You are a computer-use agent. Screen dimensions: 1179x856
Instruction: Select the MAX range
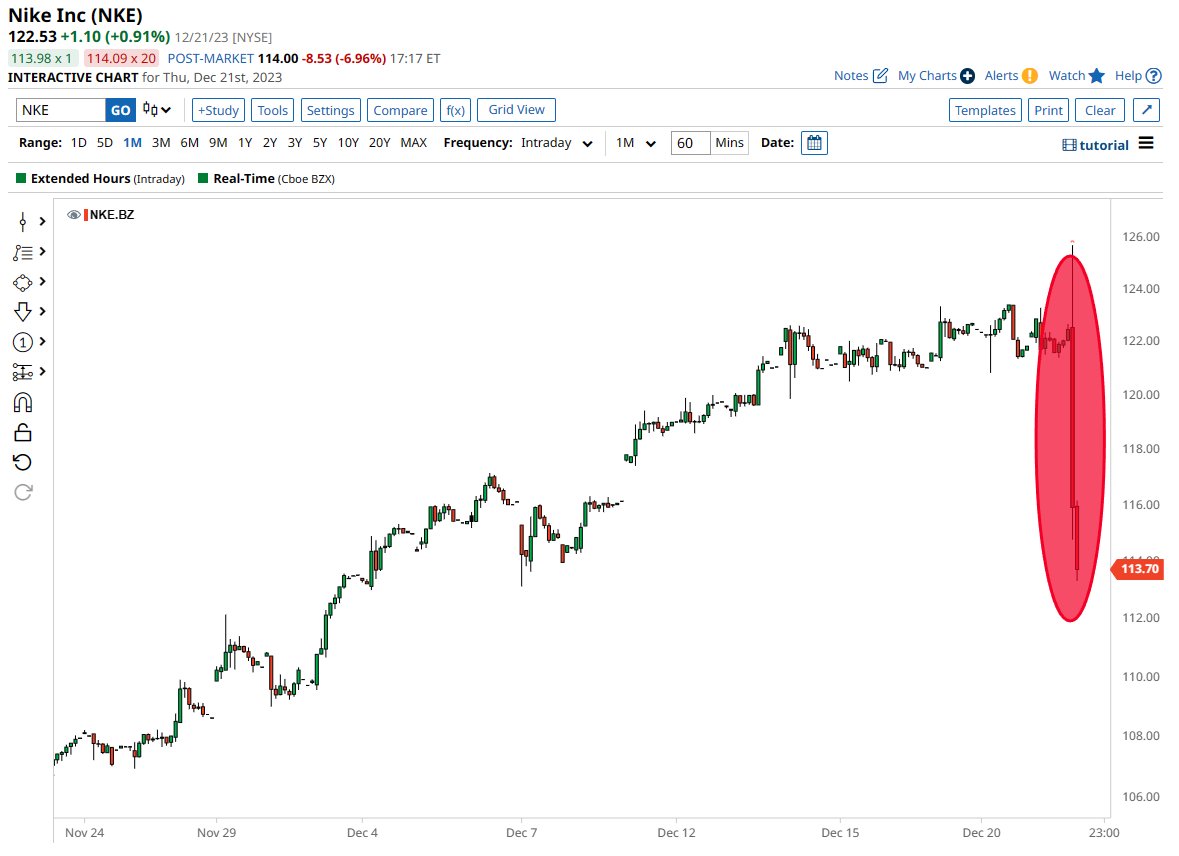coord(414,143)
